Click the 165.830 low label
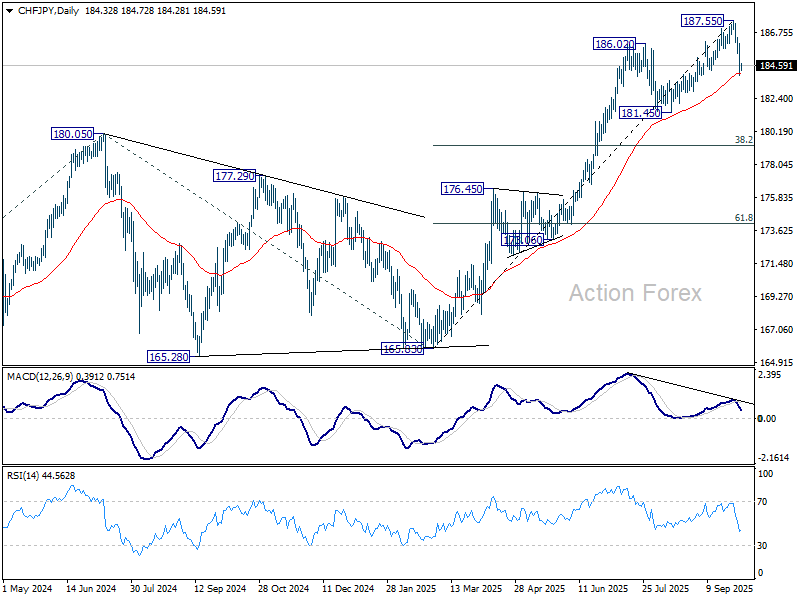800x600 pixels. click(x=403, y=349)
